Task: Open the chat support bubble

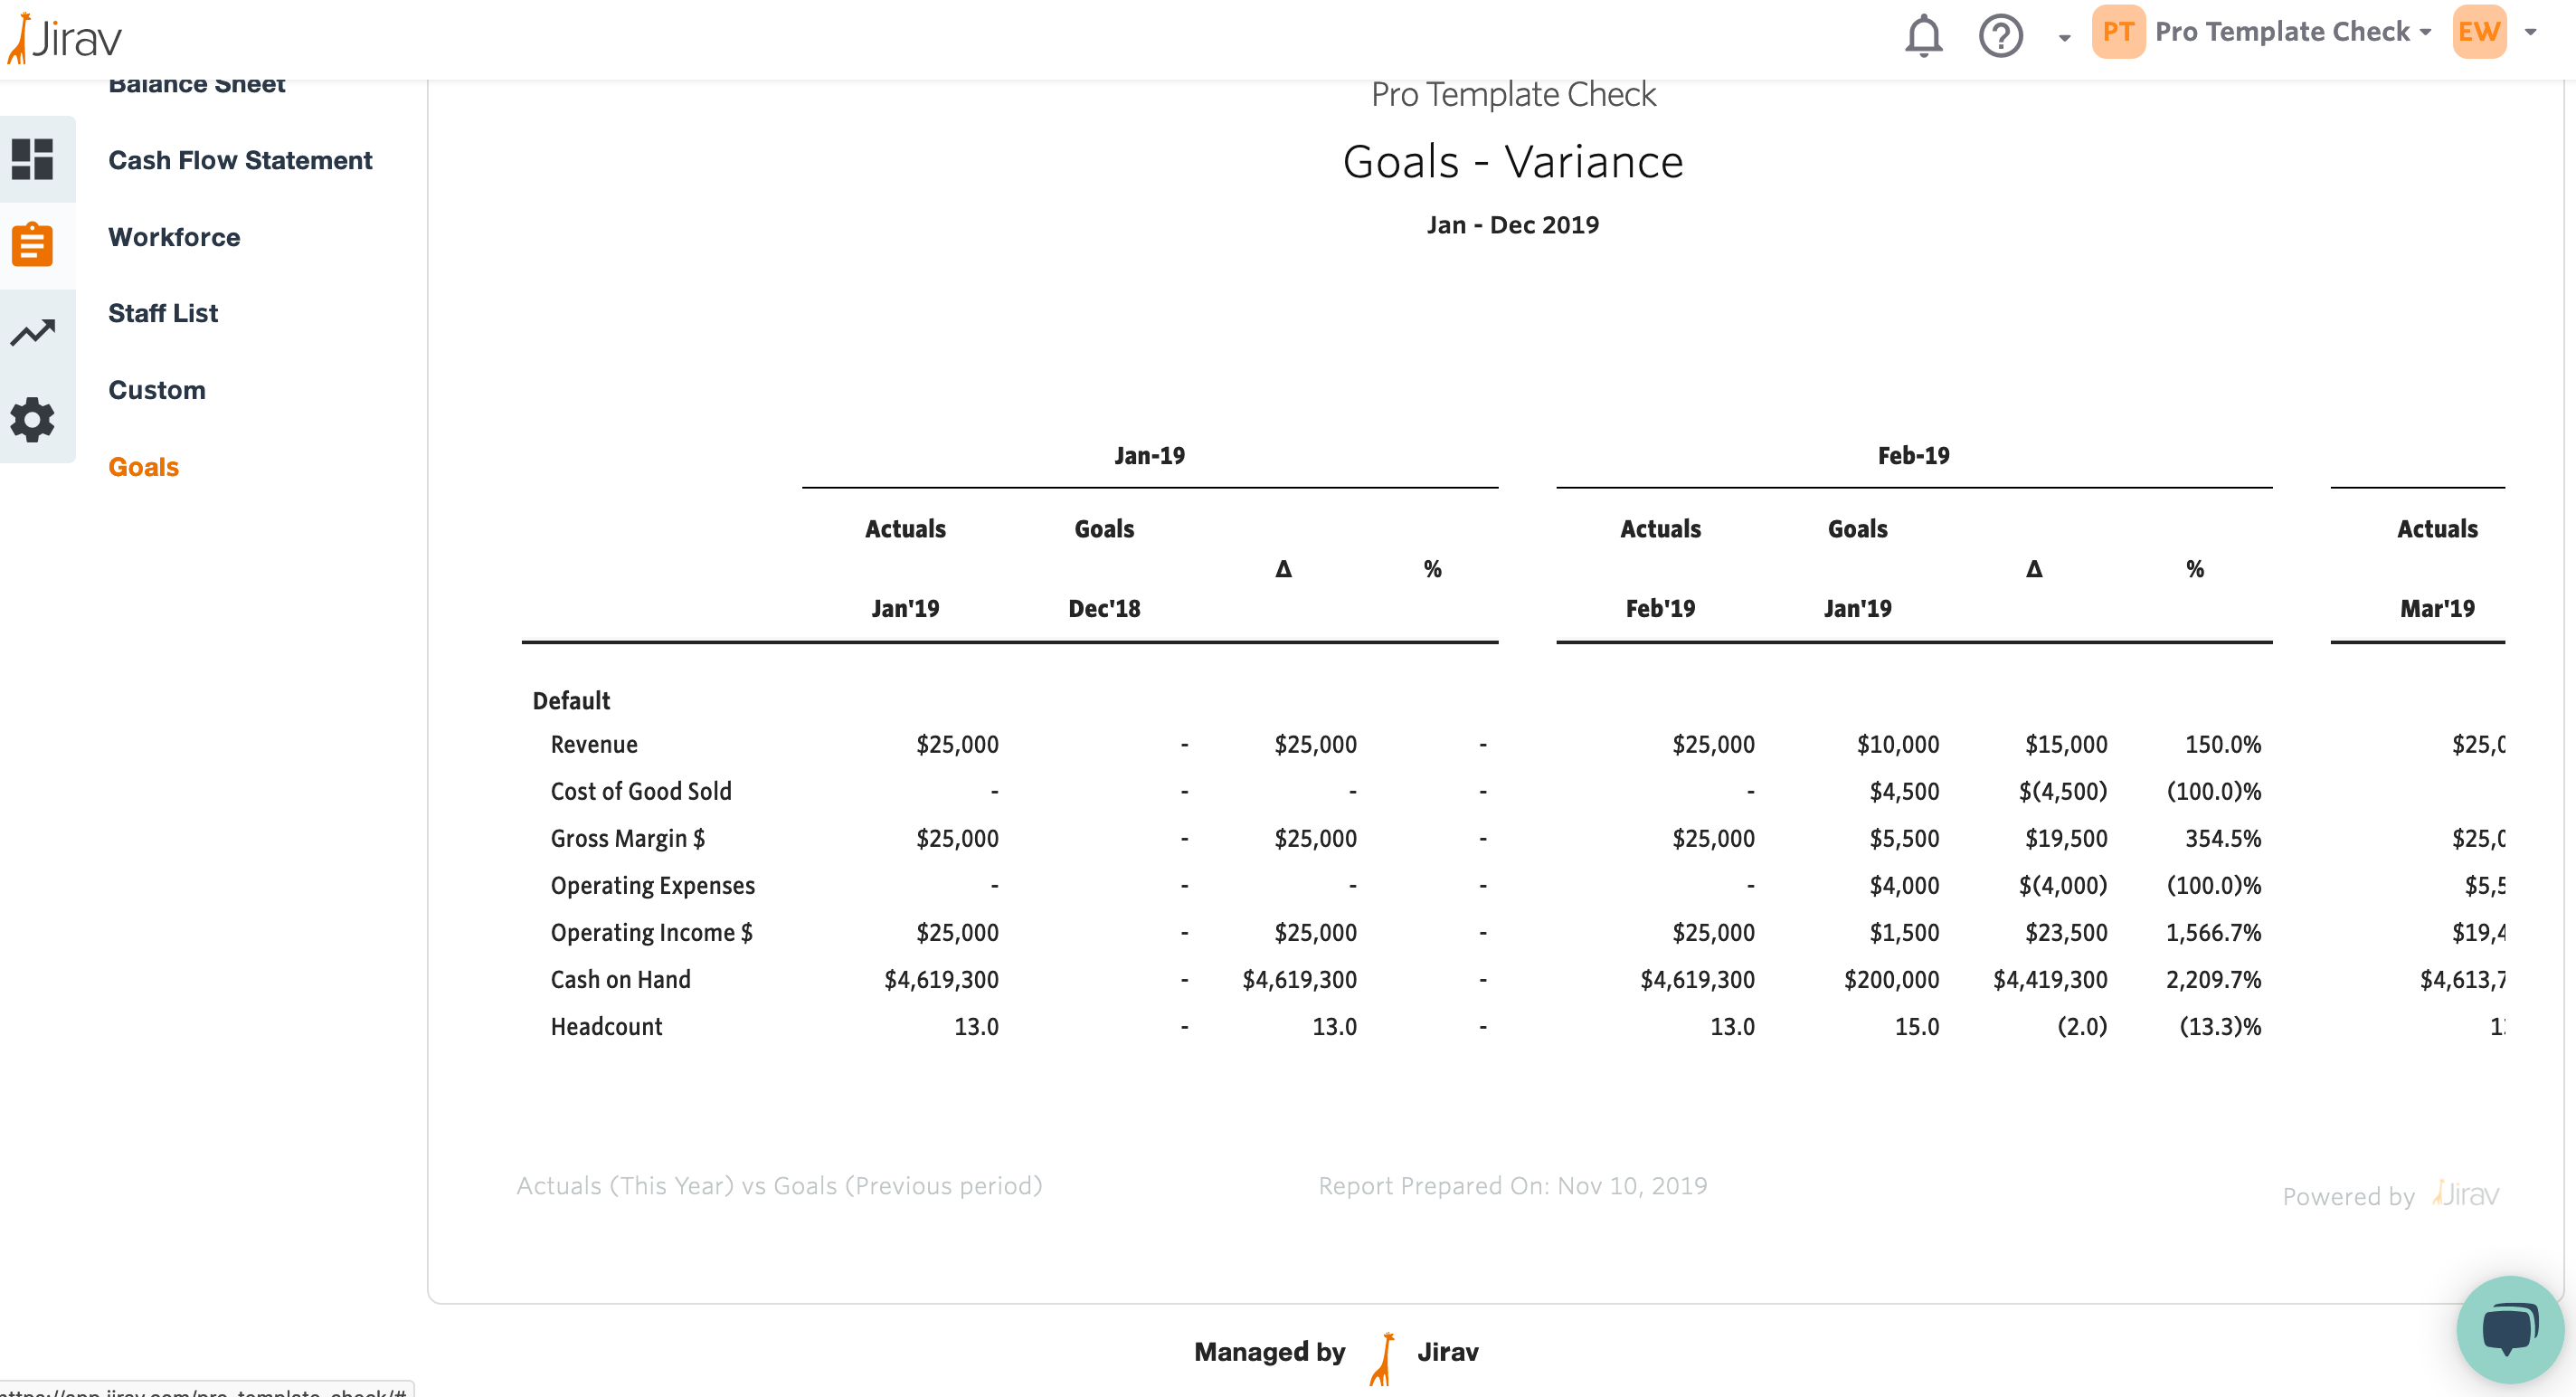Action: [2510, 1329]
